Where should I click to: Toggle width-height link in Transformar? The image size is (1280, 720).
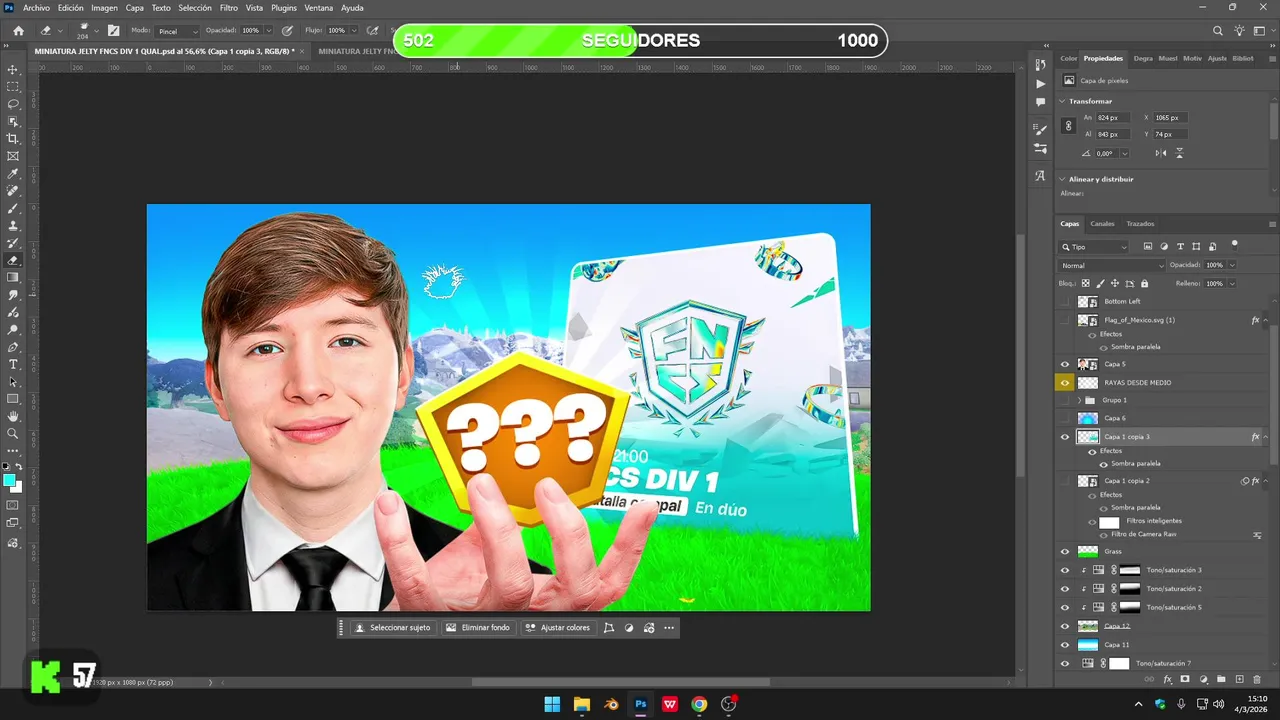[1068, 126]
